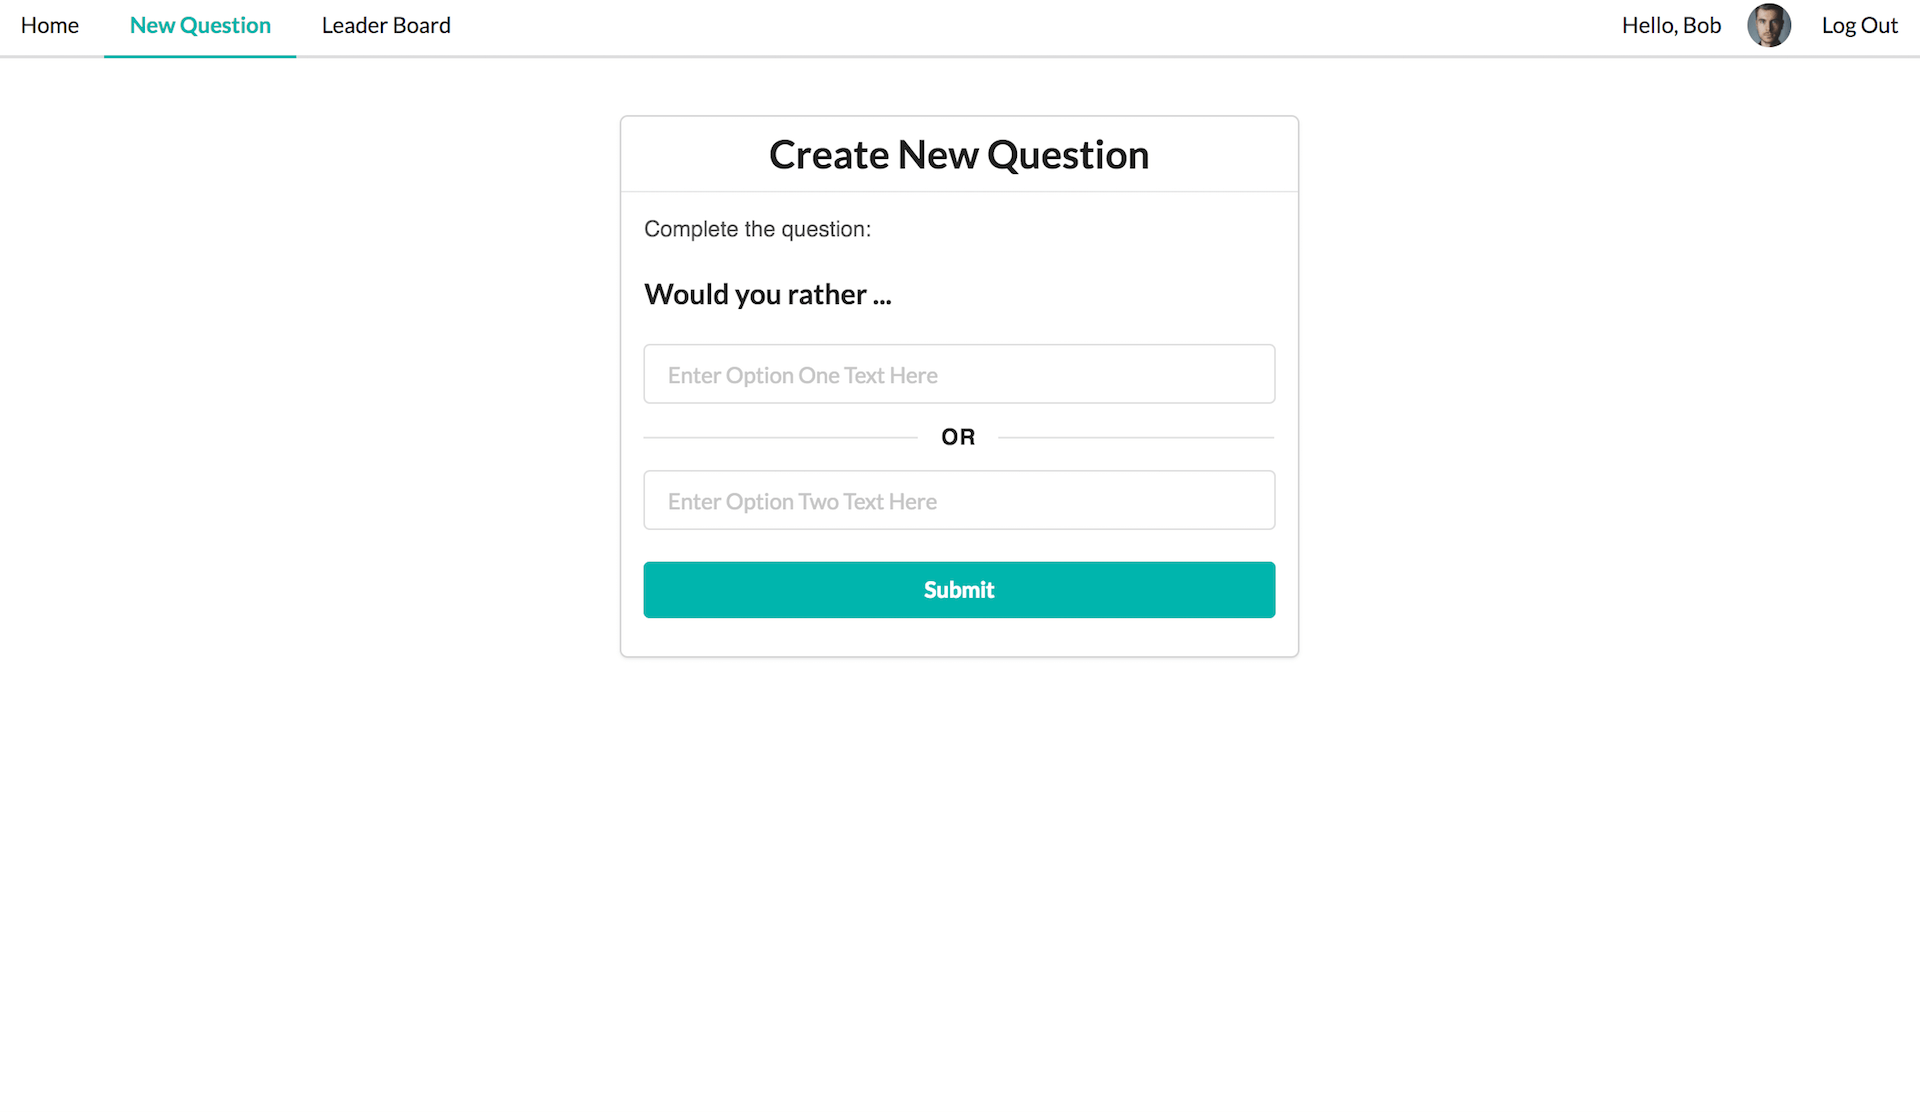Go to the Home page
1920x1112 pixels.
pyautogui.click(x=49, y=26)
